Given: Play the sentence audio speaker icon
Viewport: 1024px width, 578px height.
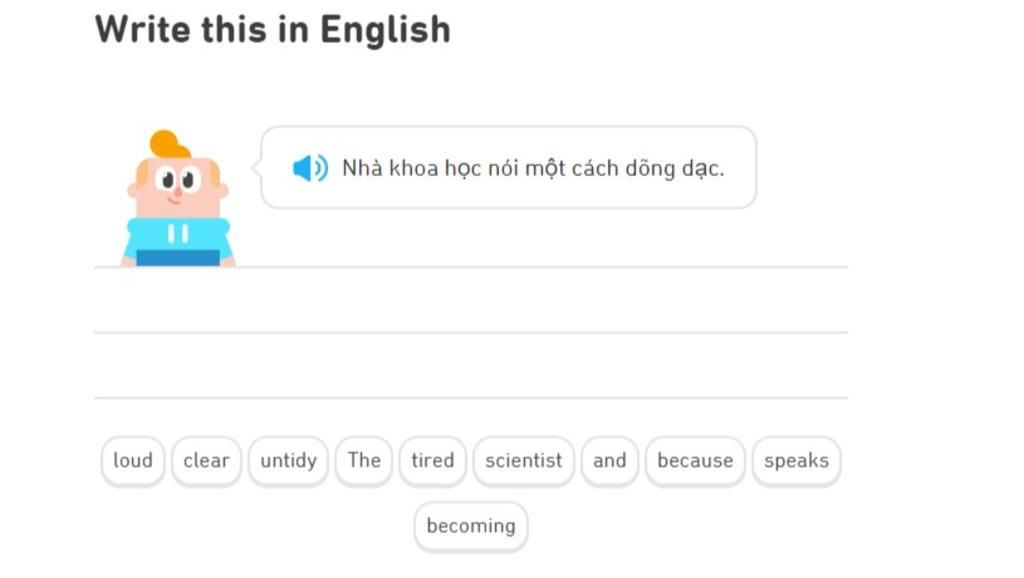Looking at the screenshot, I should pyautogui.click(x=309, y=168).
